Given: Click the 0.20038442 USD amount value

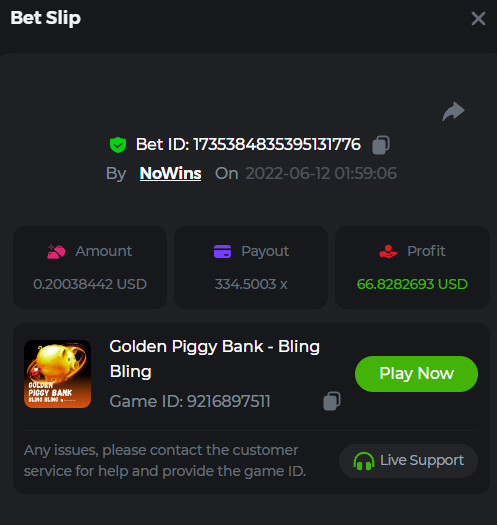Looking at the screenshot, I should [x=90, y=284].
